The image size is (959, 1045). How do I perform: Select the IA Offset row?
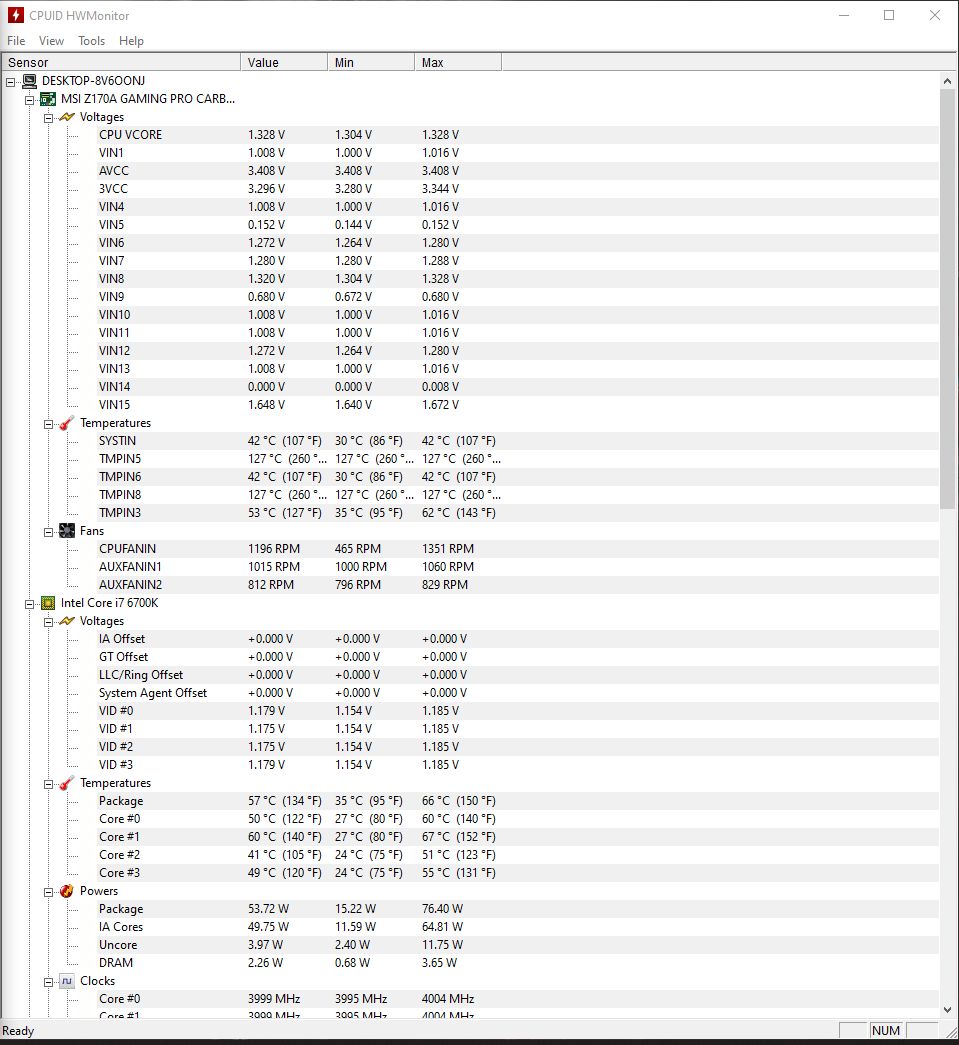click(518, 638)
